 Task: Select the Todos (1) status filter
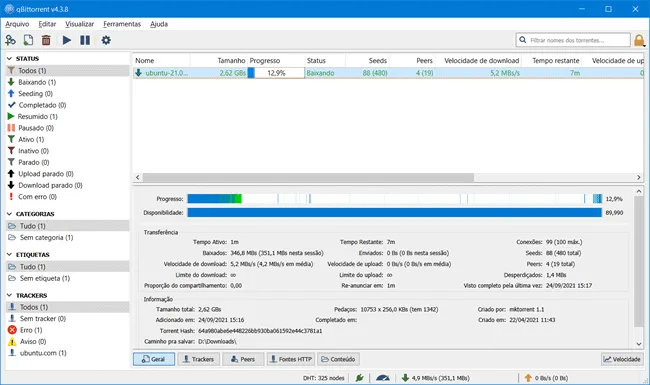68,71
